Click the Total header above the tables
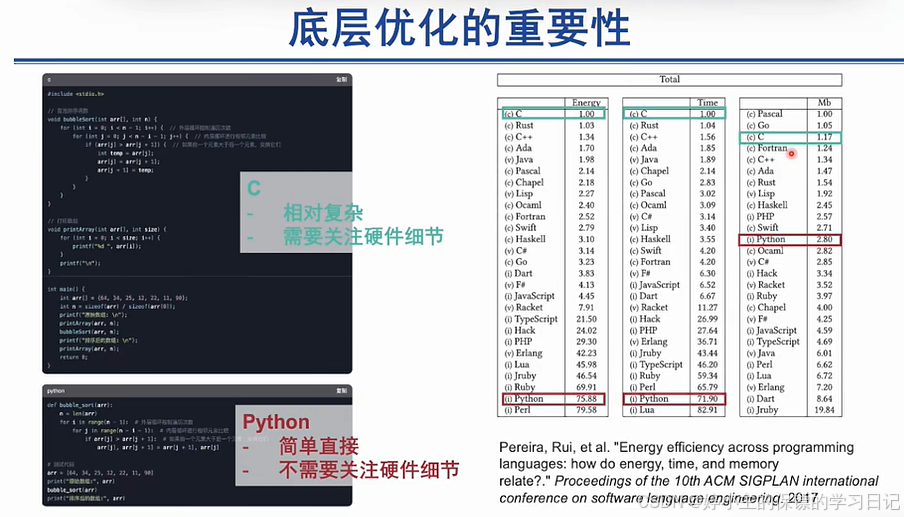This screenshot has height=517, width=904. (x=669, y=80)
